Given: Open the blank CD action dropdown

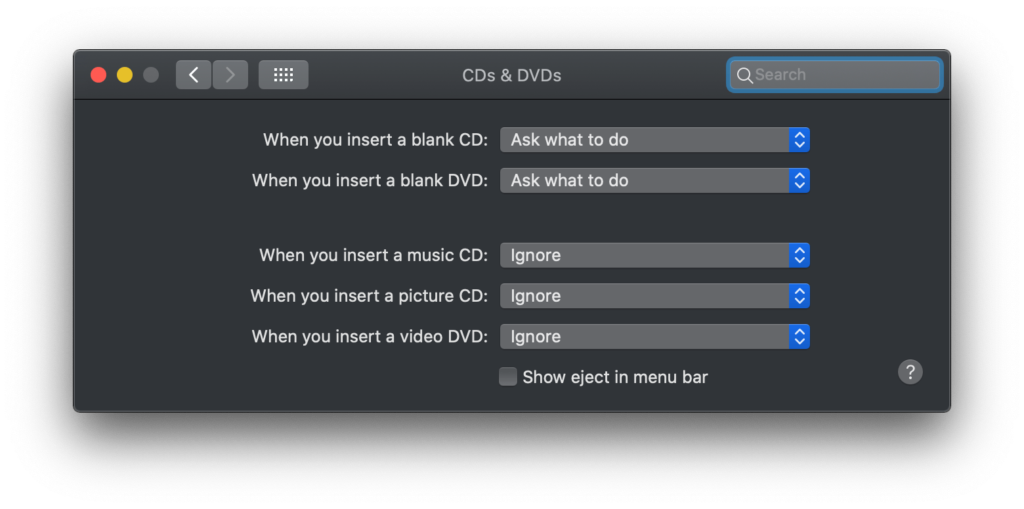Looking at the screenshot, I should click(x=654, y=140).
